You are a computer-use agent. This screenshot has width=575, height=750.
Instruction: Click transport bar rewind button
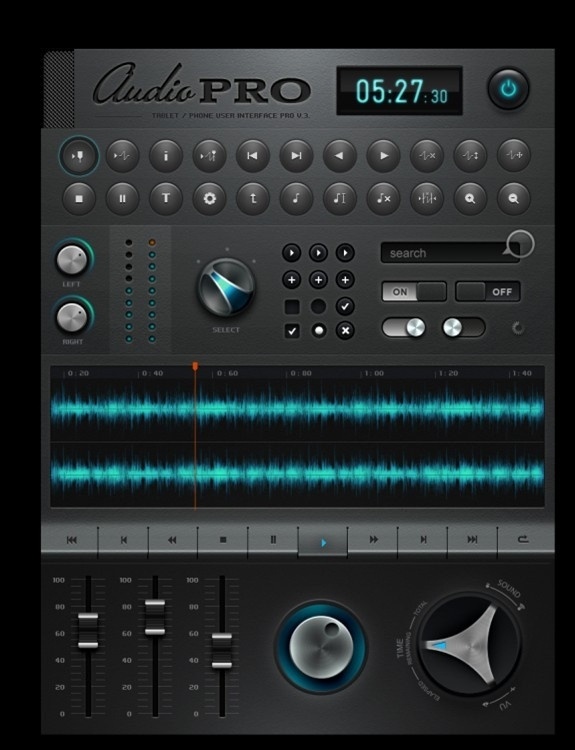pyautogui.click(x=172, y=540)
